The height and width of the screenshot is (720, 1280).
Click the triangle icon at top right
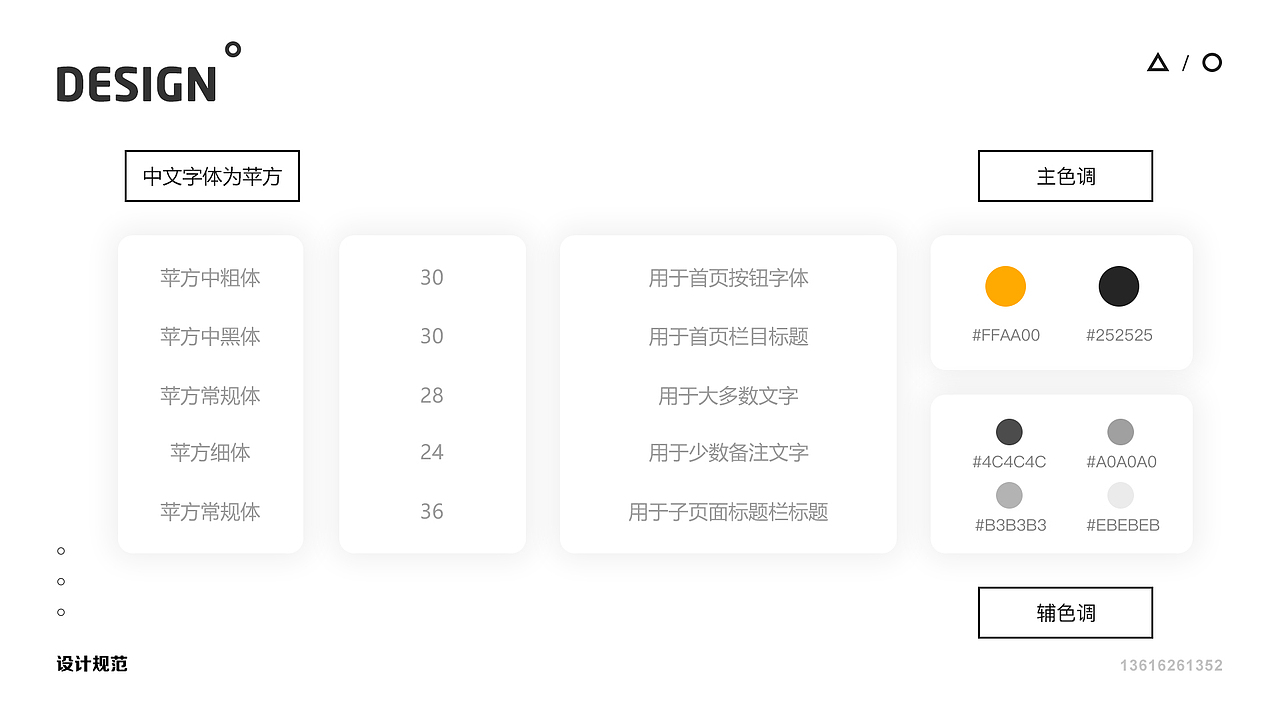pyautogui.click(x=1158, y=63)
